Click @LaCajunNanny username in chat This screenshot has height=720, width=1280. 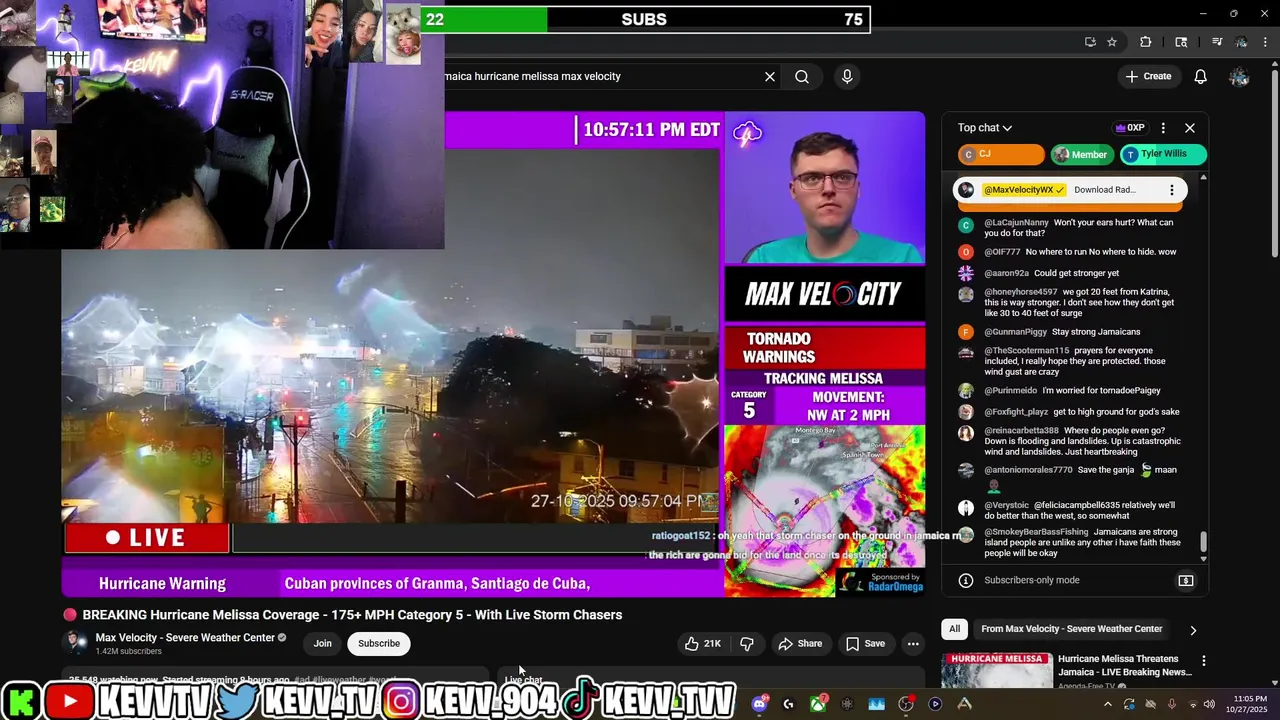[x=1016, y=223]
